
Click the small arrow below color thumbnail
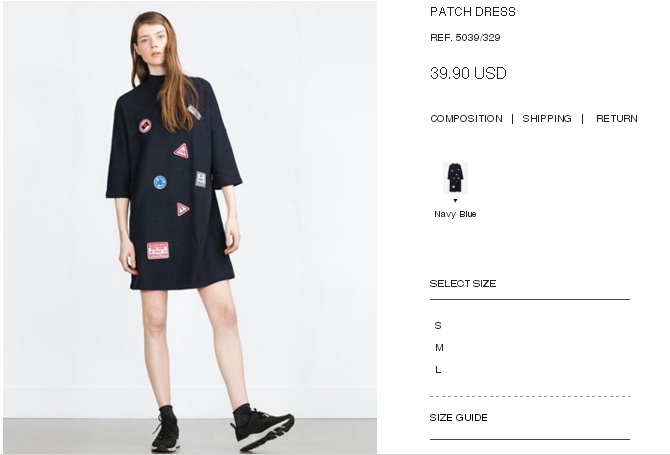pyautogui.click(x=455, y=200)
